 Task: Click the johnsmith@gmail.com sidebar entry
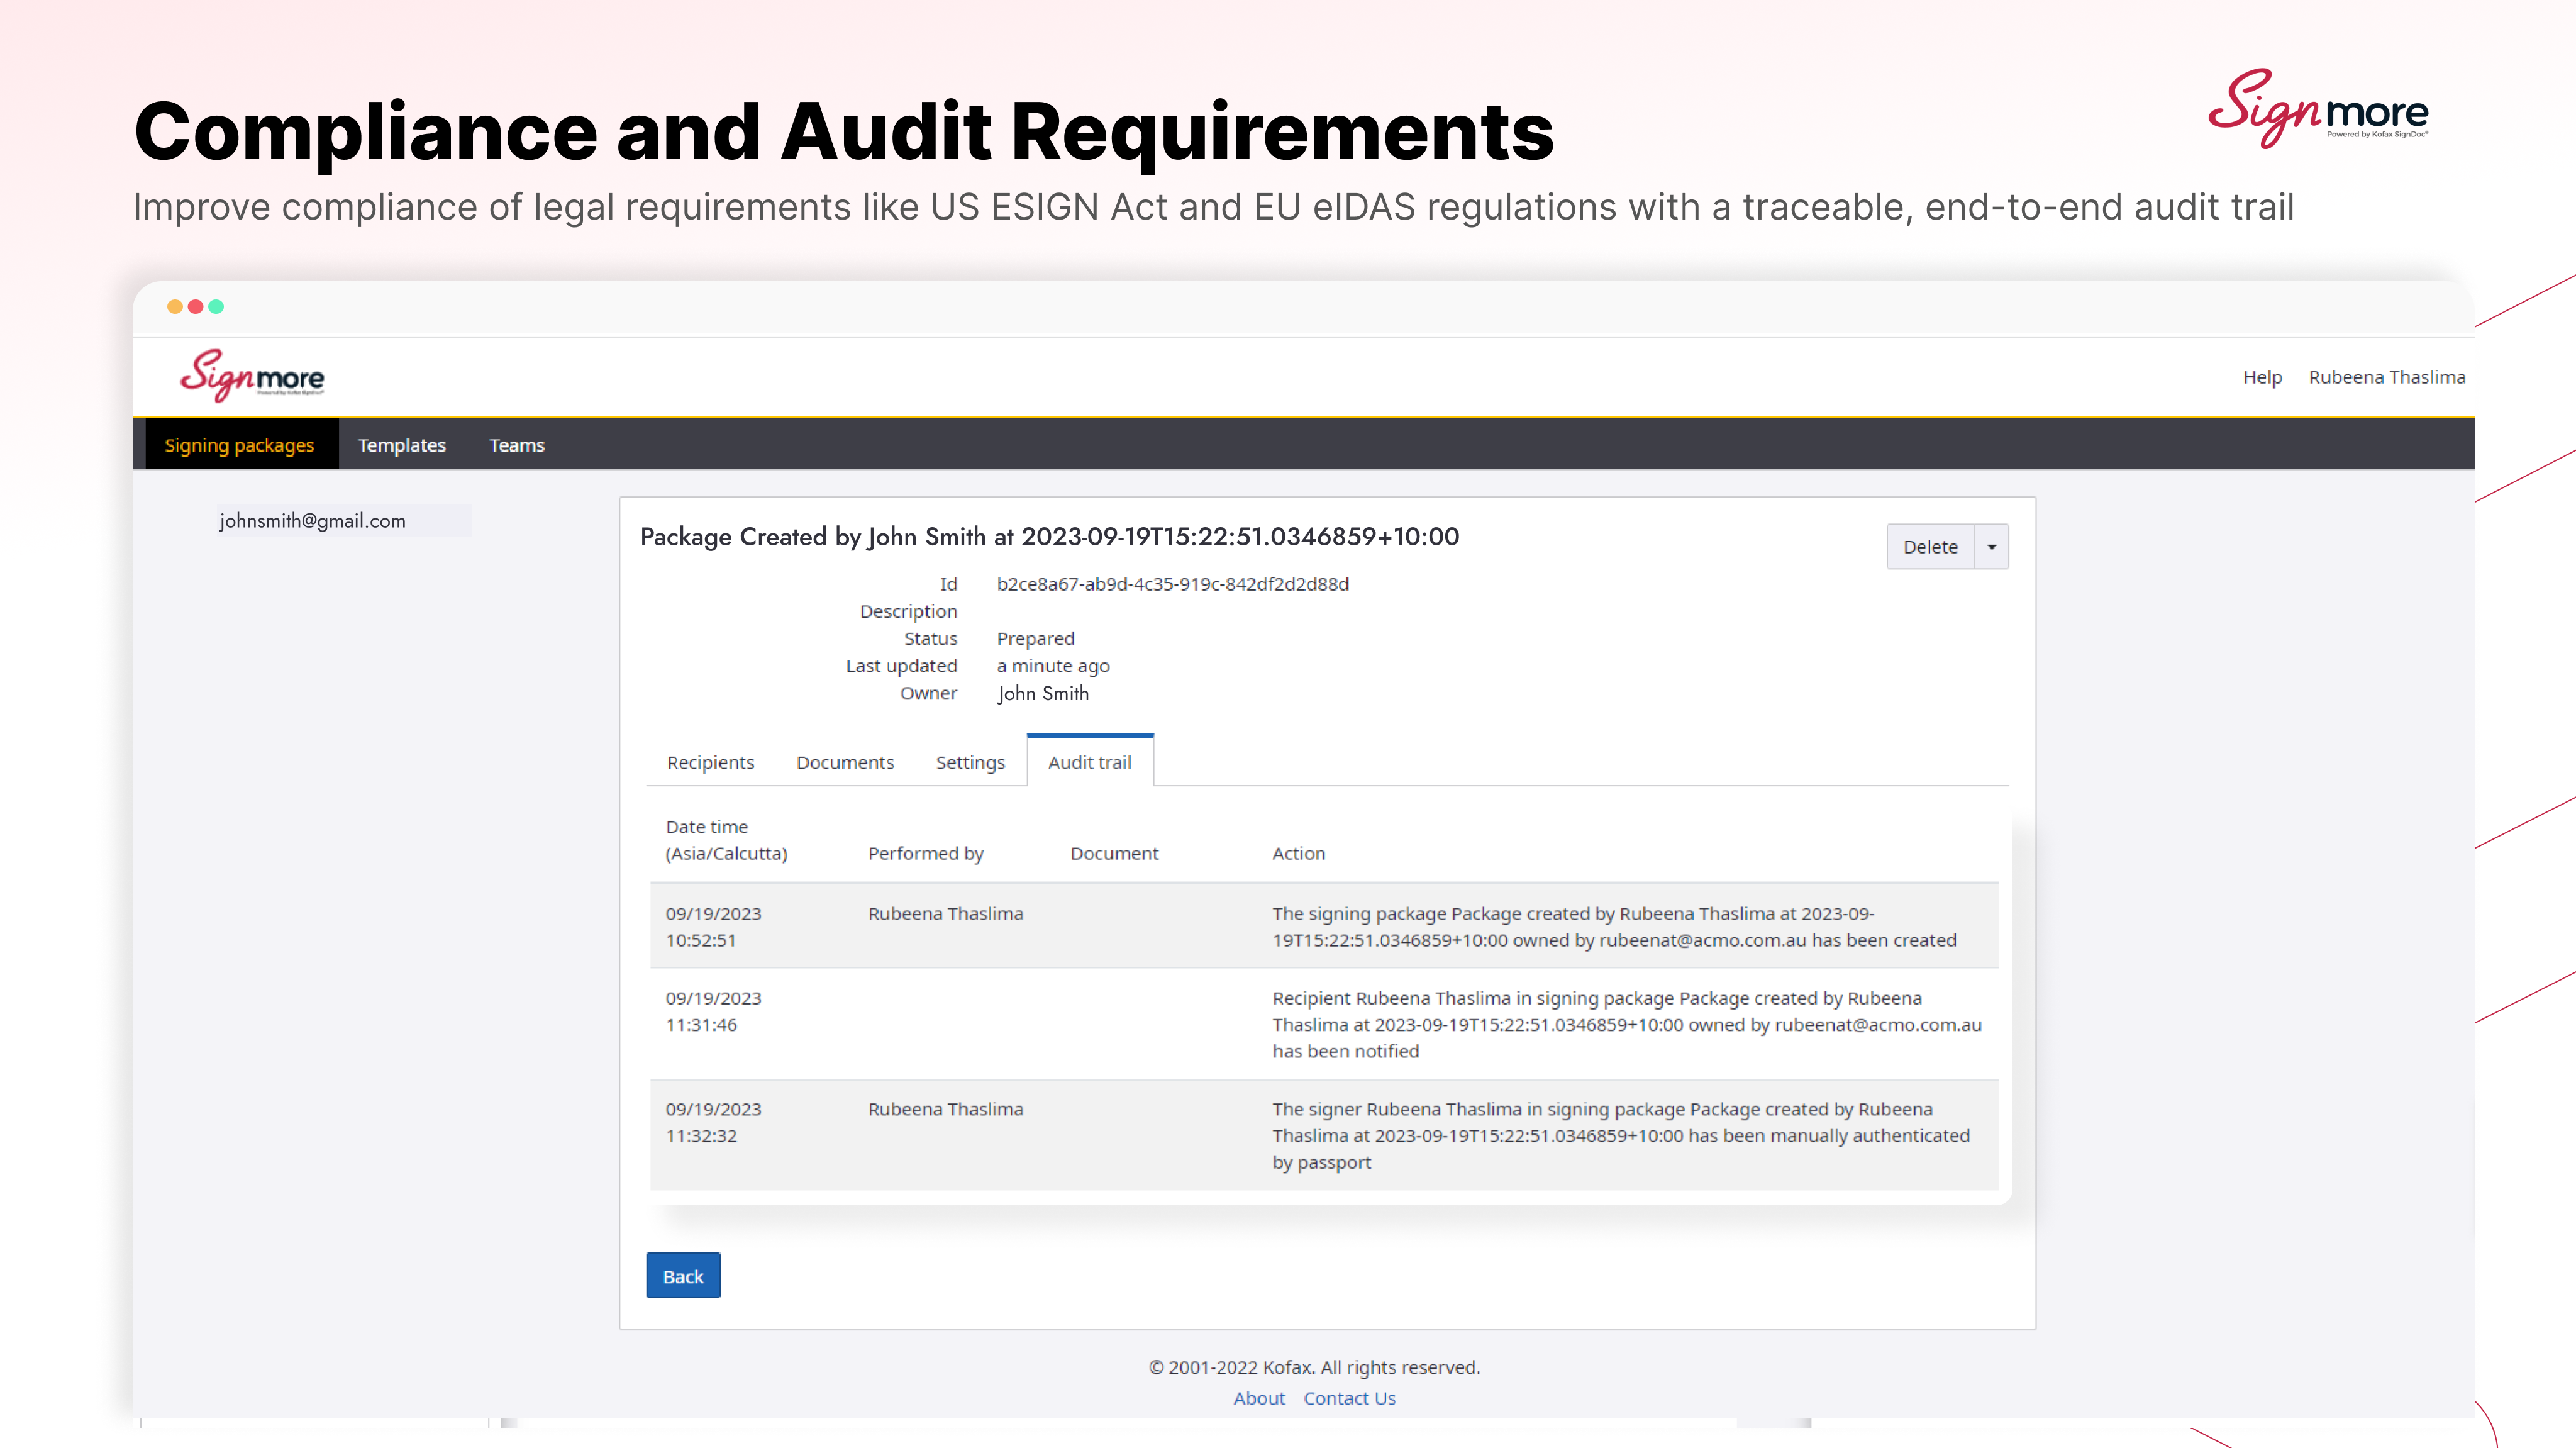click(313, 520)
